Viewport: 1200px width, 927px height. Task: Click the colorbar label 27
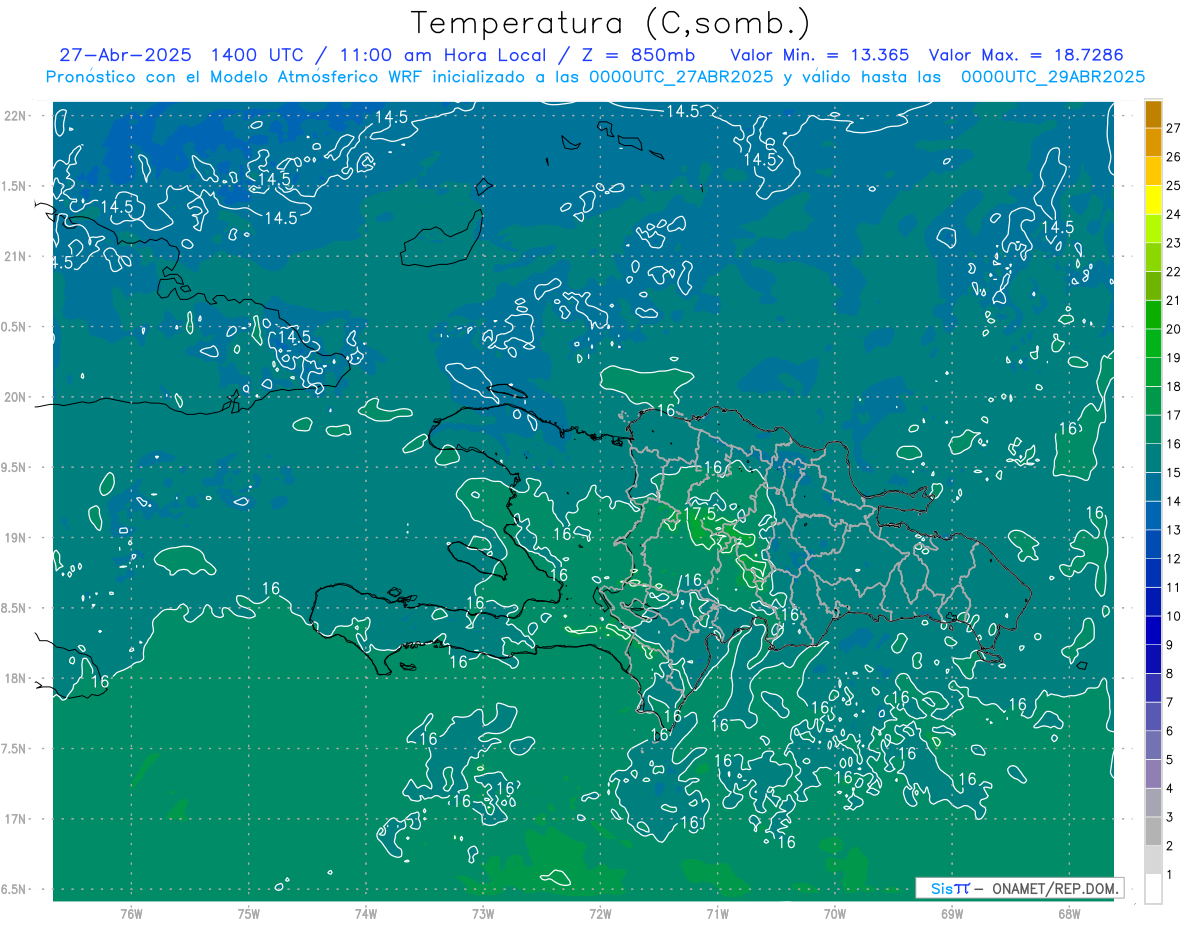click(1174, 128)
